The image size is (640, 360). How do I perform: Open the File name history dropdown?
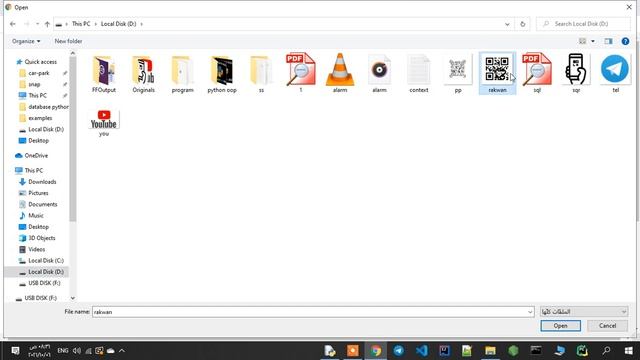click(x=530, y=312)
